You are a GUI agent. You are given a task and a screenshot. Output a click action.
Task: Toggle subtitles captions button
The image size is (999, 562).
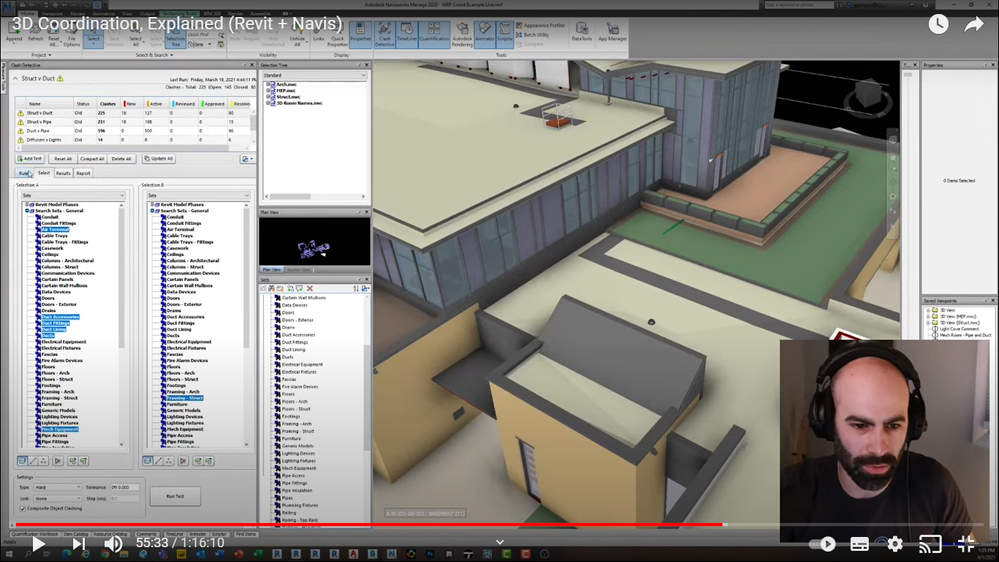859,544
